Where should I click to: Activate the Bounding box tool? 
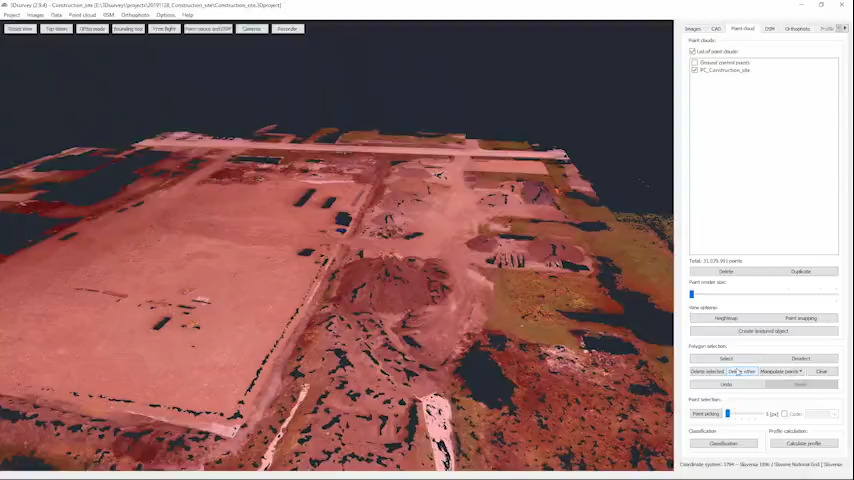click(x=128, y=29)
